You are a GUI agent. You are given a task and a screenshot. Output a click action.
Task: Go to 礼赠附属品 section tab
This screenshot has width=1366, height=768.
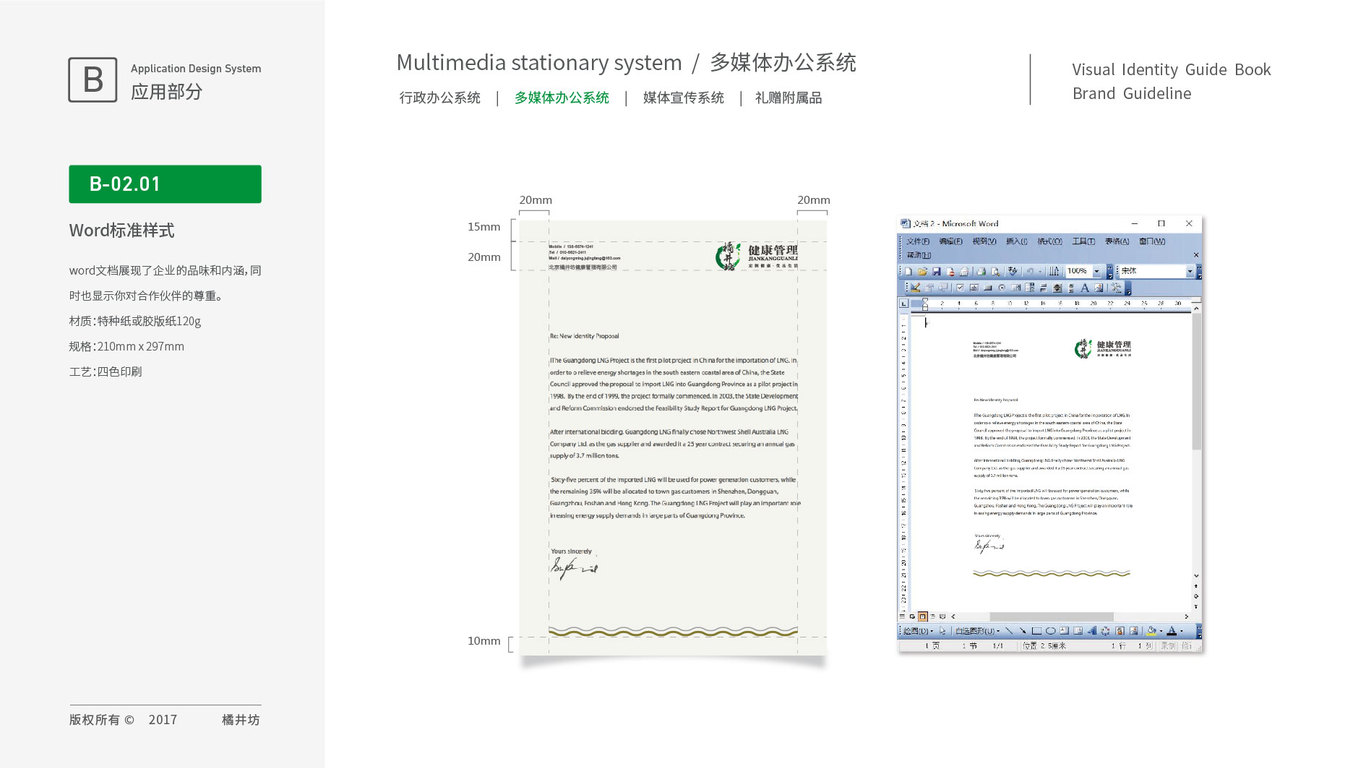pyautogui.click(x=789, y=98)
